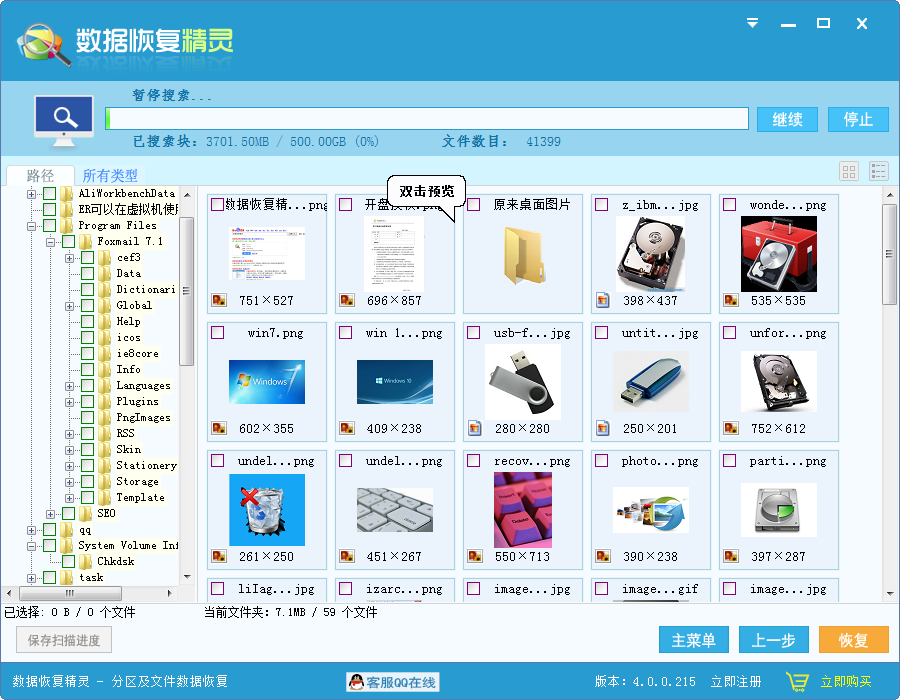
Task: Expand the Languages folder node
Action: click(69, 386)
